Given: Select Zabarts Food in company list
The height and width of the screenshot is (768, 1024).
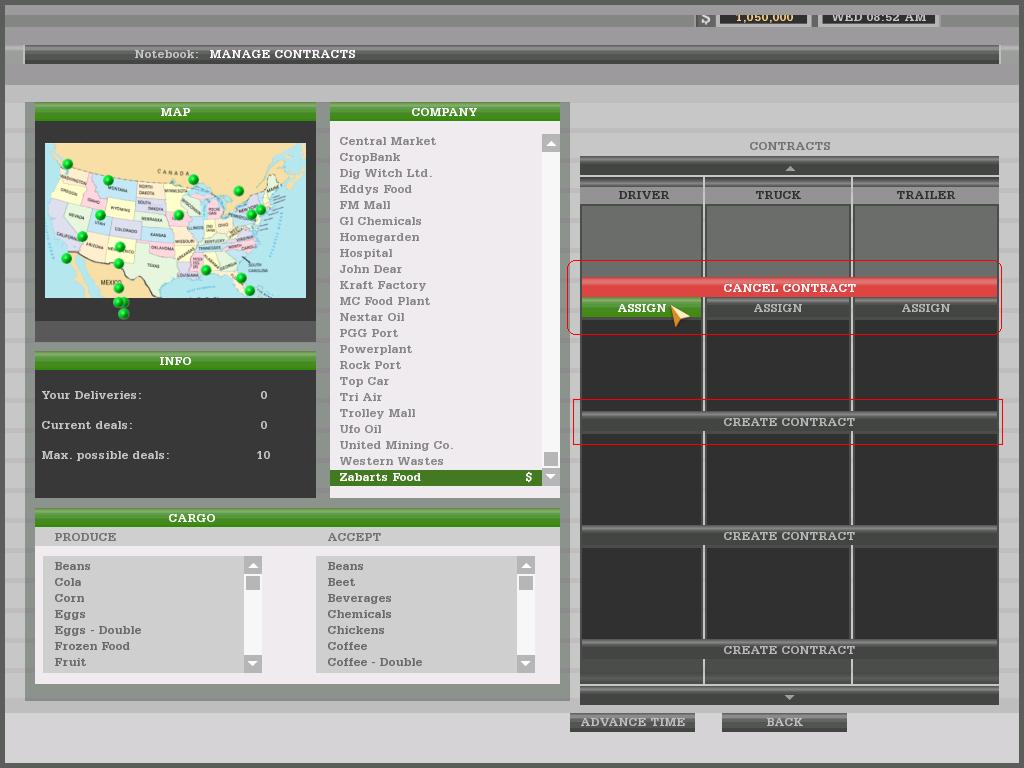Looking at the screenshot, I should (x=380, y=477).
